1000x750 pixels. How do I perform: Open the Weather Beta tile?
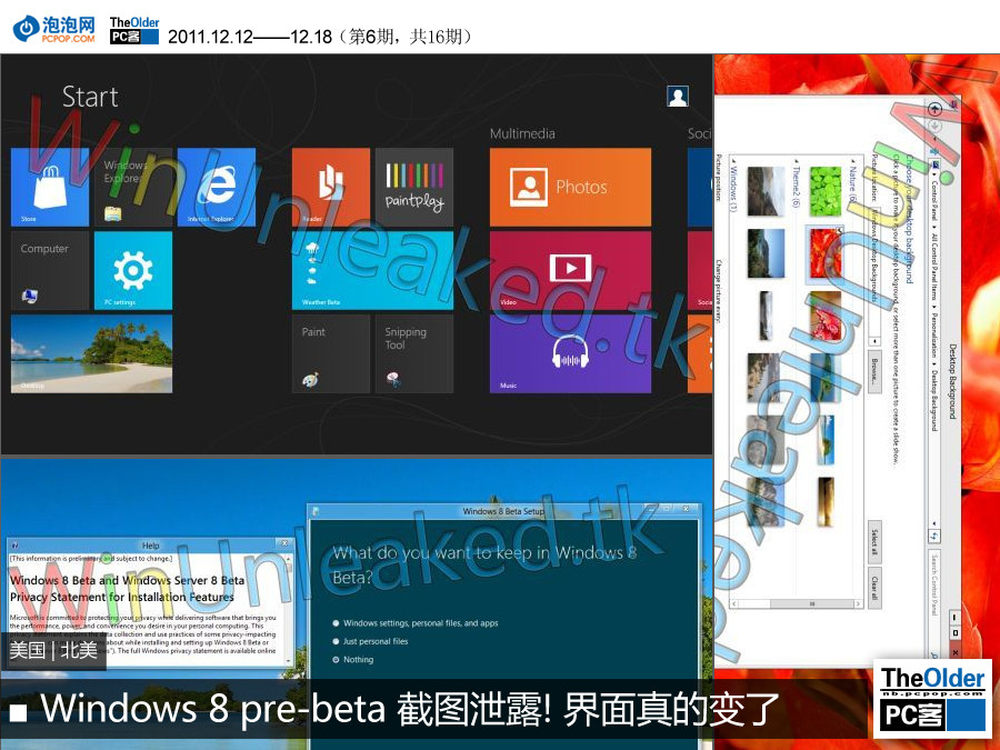click(x=372, y=270)
